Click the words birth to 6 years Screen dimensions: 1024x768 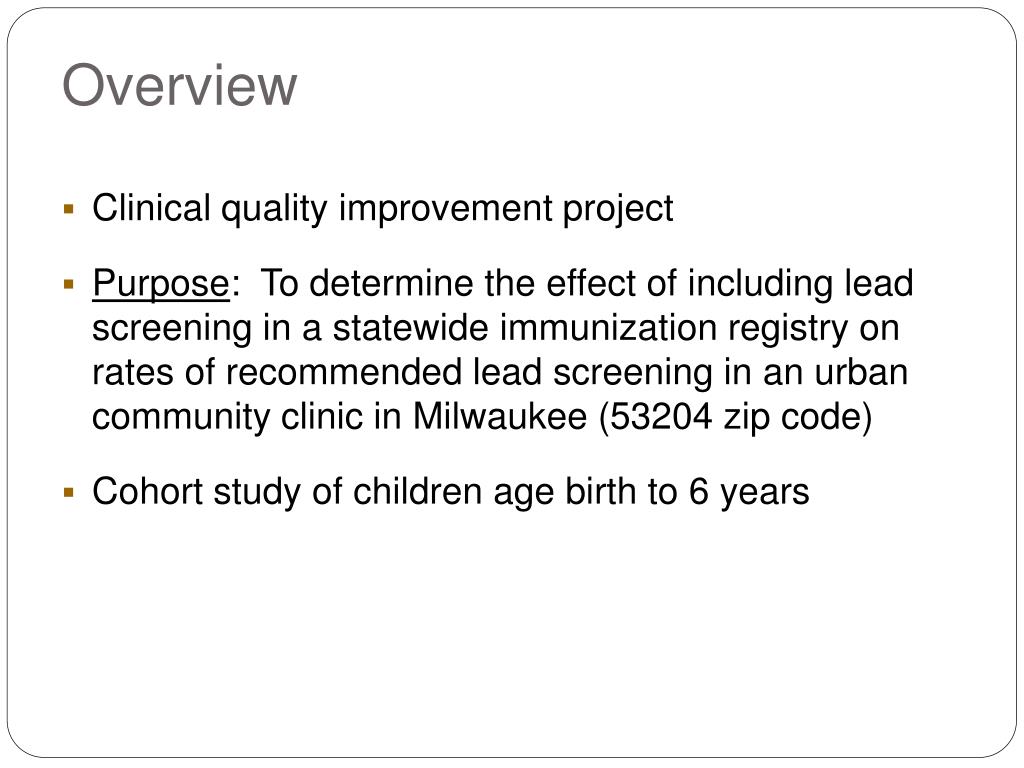(687, 492)
